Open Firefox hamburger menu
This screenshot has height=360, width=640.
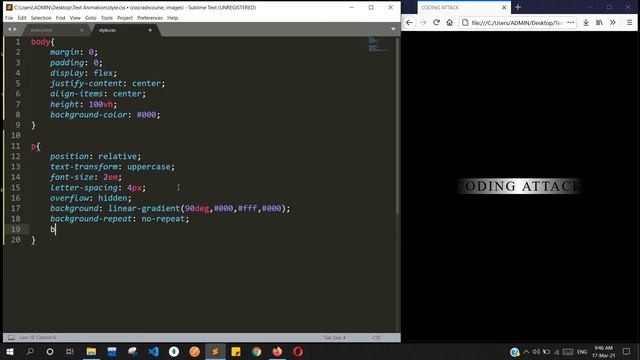click(629, 23)
